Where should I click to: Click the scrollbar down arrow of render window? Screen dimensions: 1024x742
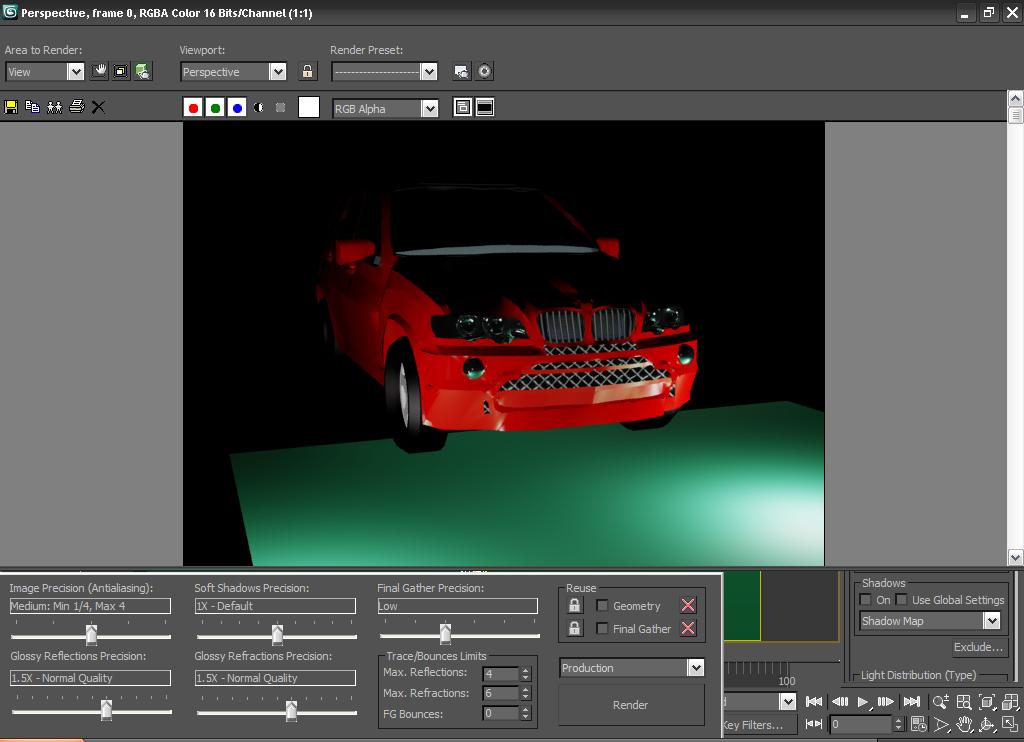click(1016, 558)
